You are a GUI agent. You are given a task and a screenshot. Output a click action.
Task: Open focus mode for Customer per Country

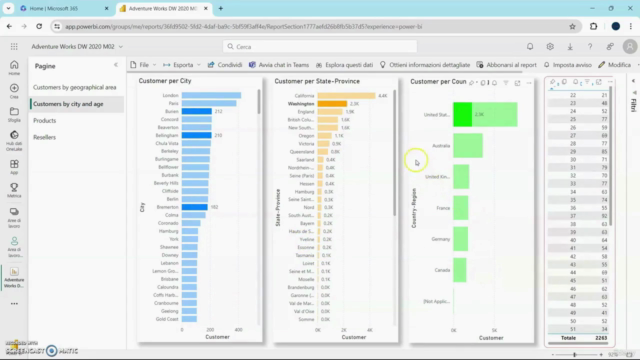[x=517, y=83]
